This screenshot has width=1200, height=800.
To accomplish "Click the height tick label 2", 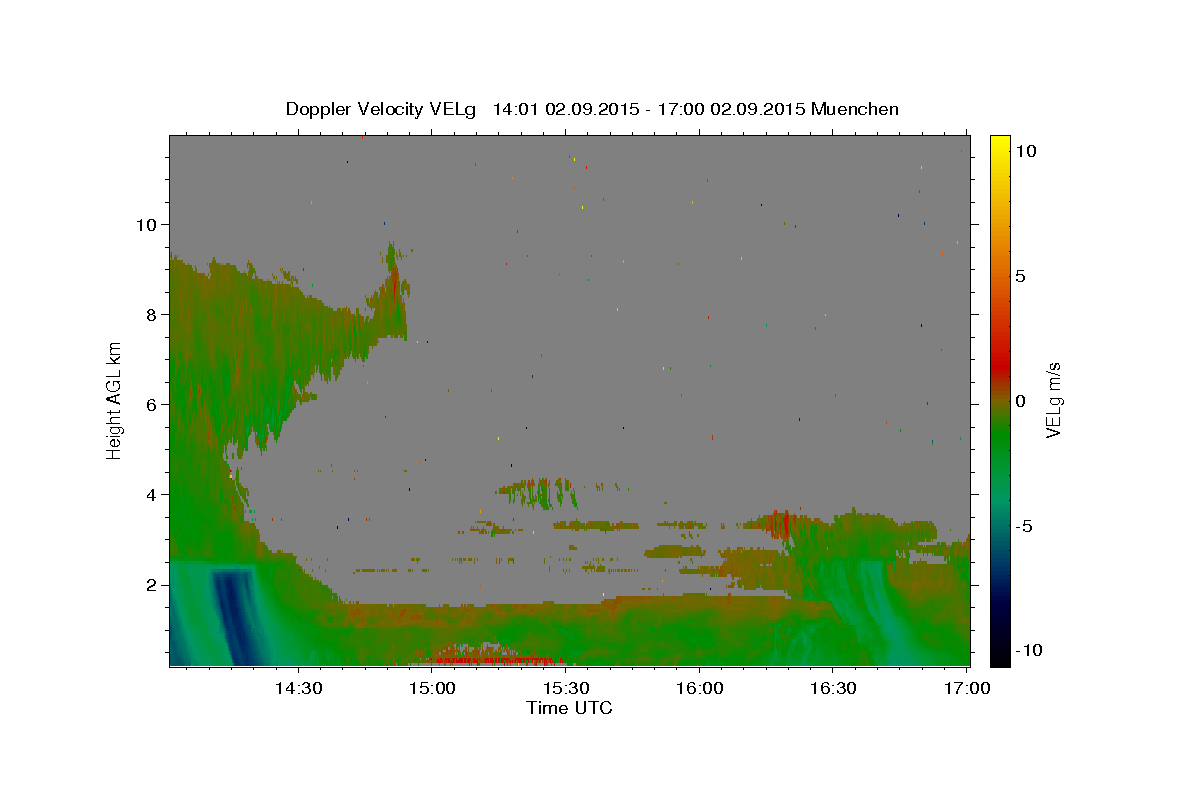I will (x=152, y=584).
